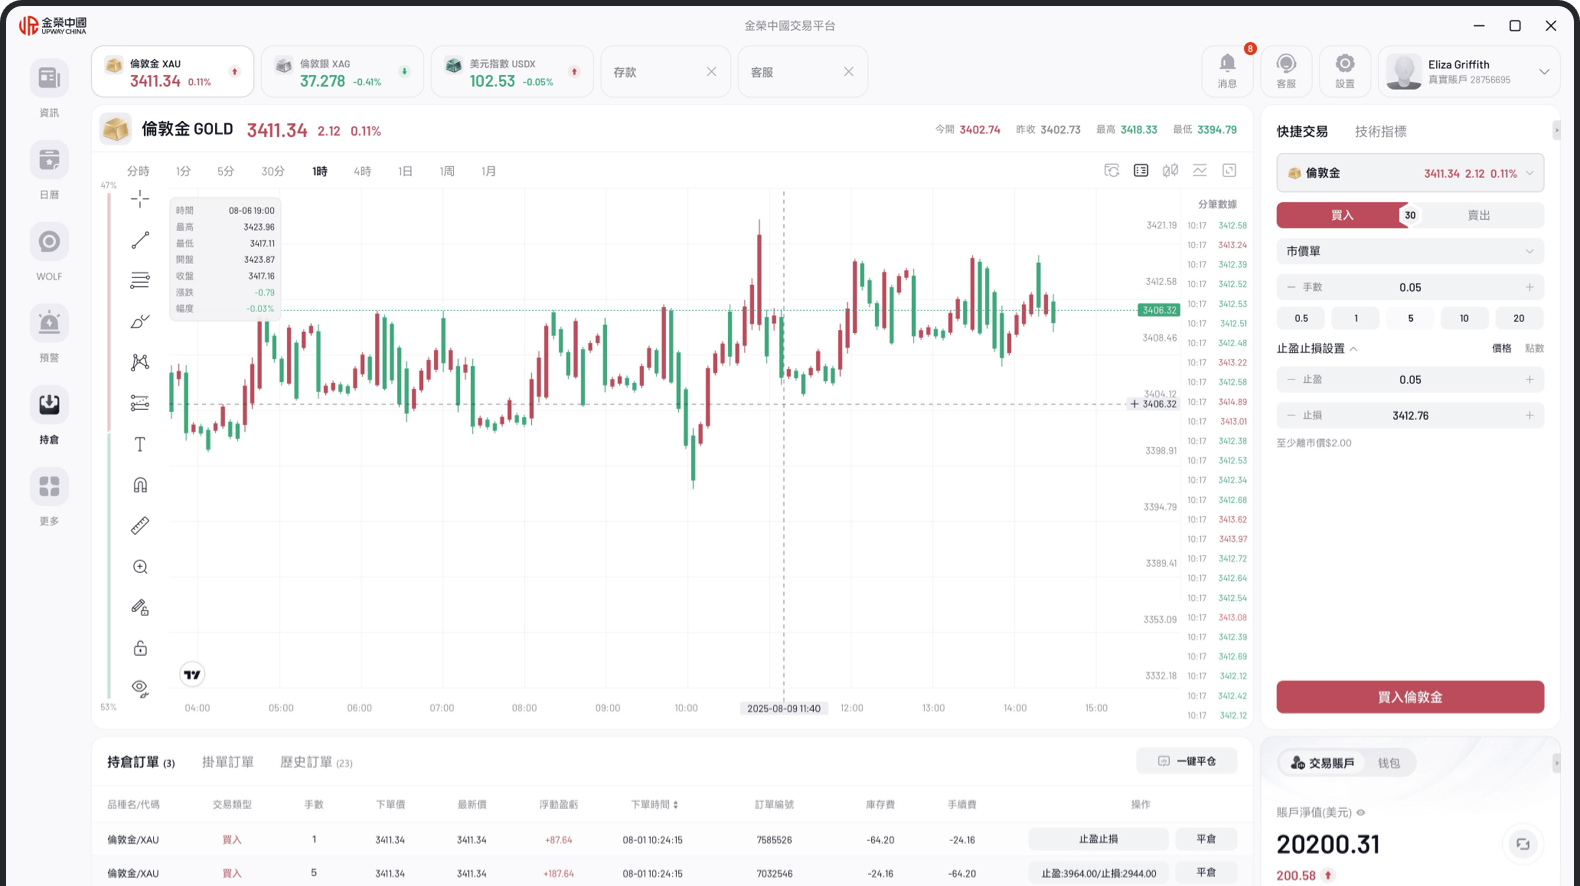The height and width of the screenshot is (886, 1580).
Task: Click the 買入倫敦金 button
Action: [1409, 697]
